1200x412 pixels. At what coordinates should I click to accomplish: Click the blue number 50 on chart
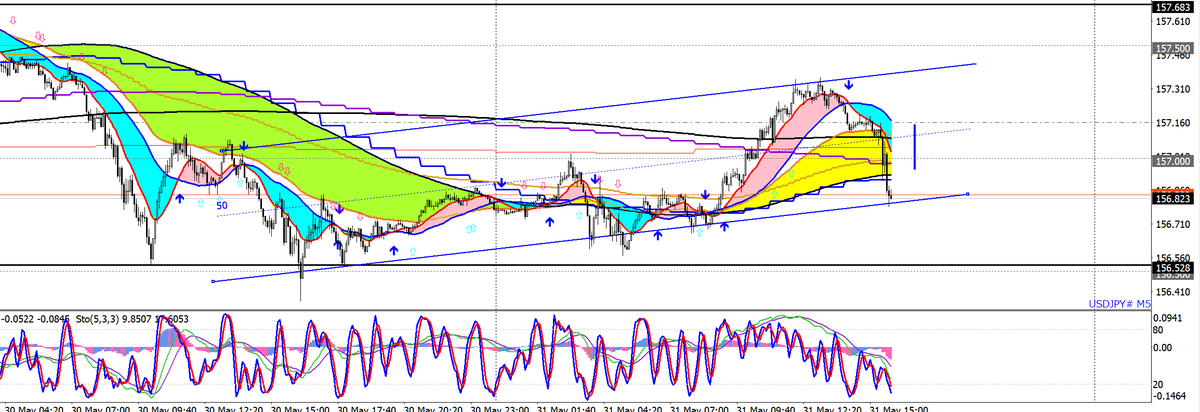click(223, 204)
